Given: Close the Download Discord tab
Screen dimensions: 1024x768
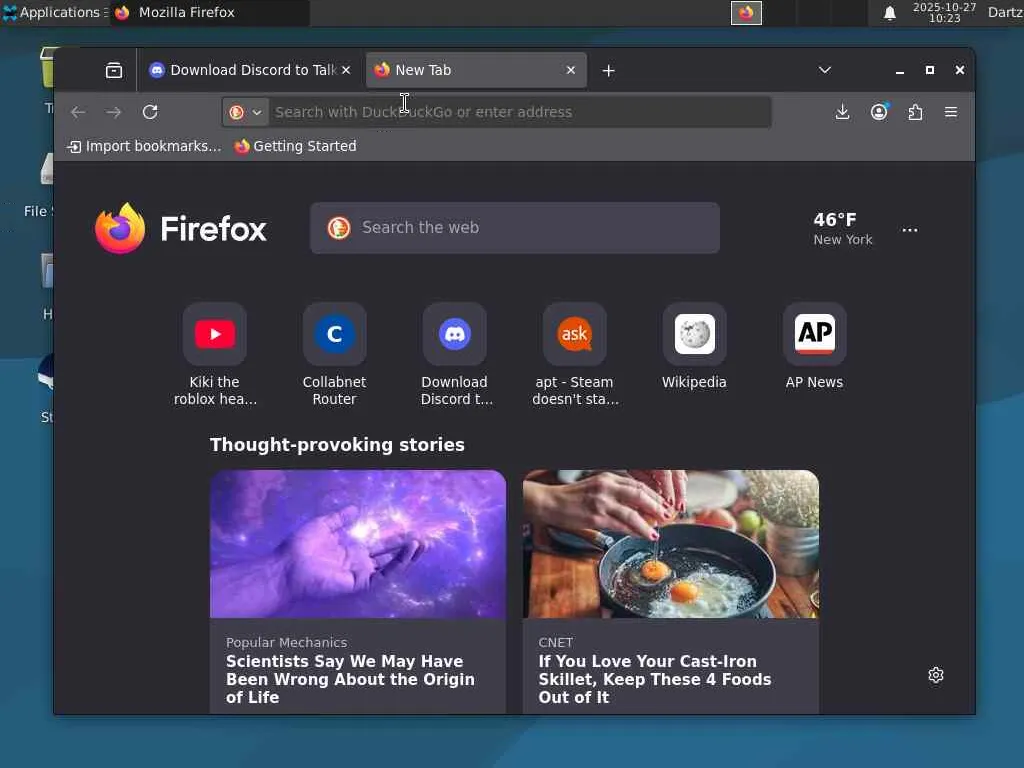Looking at the screenshot, I should tap(346, 70).
